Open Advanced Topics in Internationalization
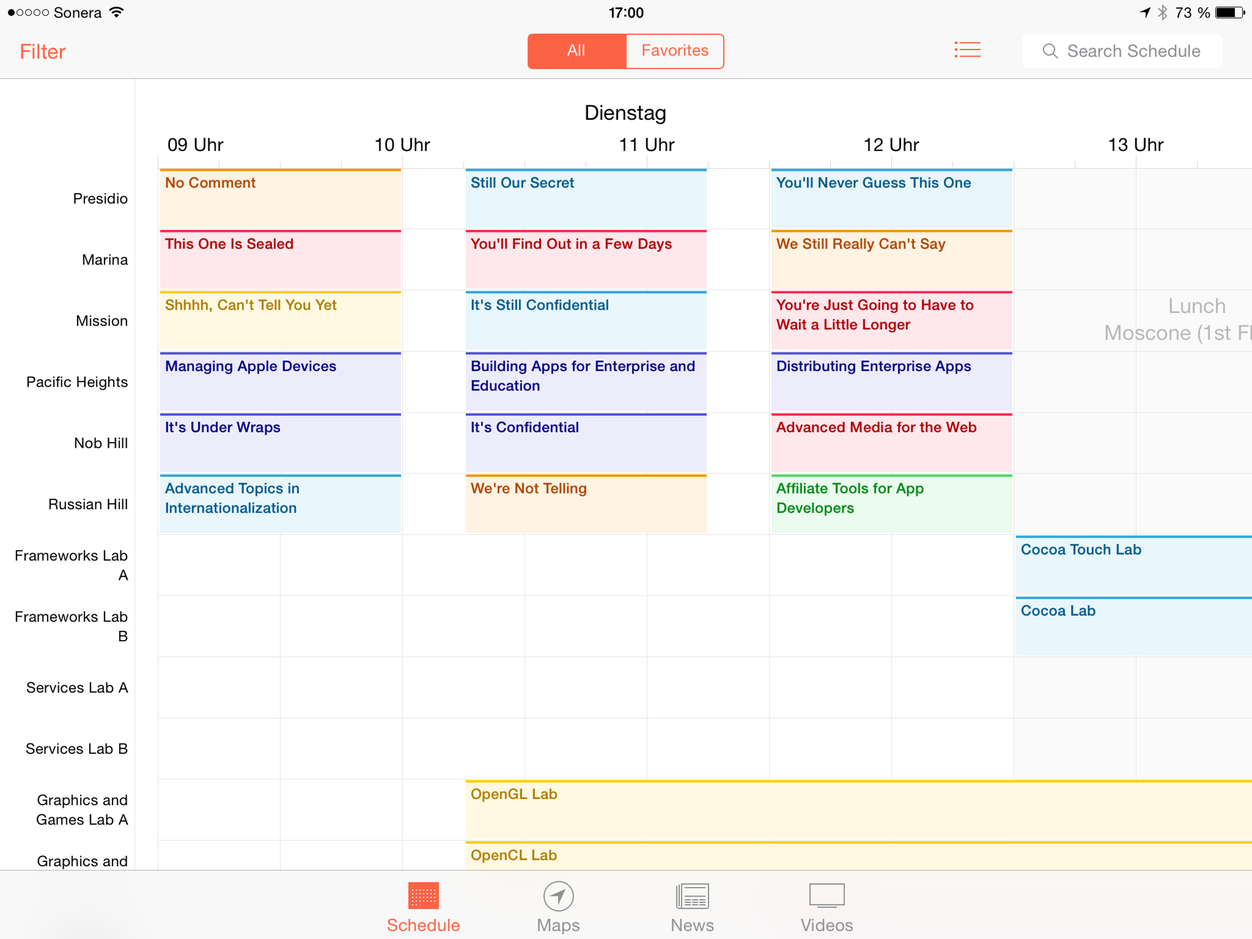 click(x=280, y=504)
